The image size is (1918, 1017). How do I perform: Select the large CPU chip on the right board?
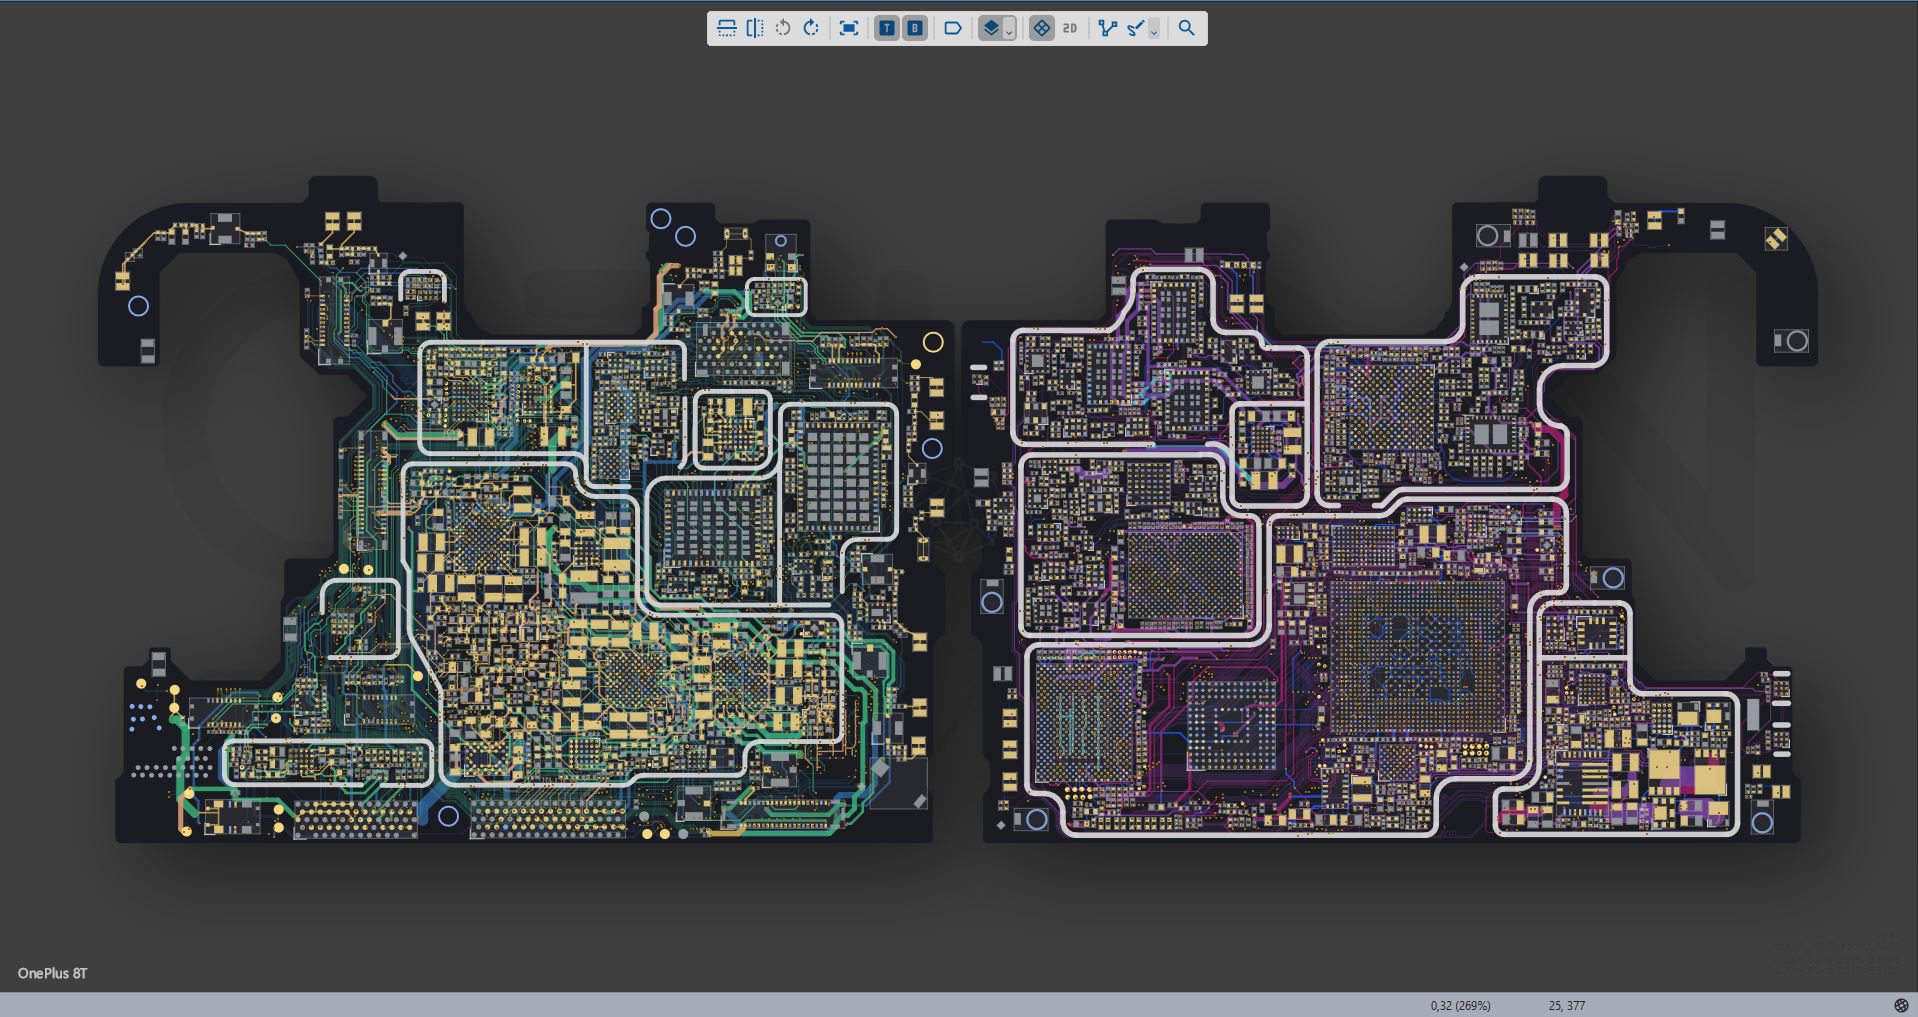tap(1418, 657)
